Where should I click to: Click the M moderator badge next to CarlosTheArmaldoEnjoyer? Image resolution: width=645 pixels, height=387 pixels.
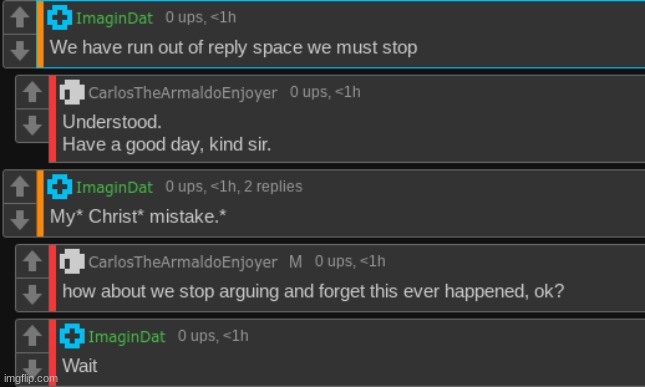(295, 262)
